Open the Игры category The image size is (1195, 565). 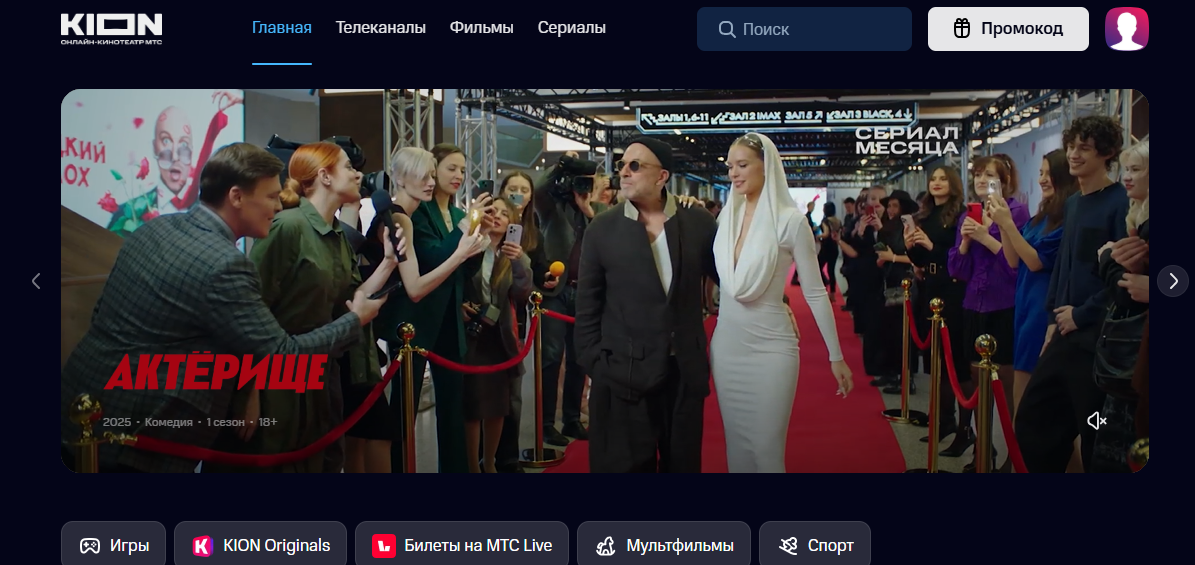coord(114,545)
